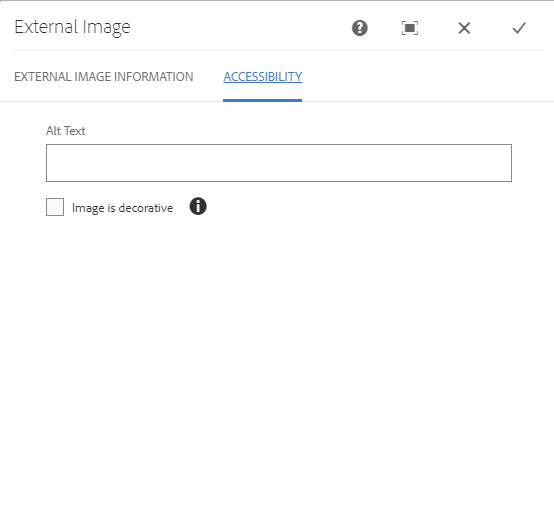Cancel the External Image dialog with X
Image resolution: width=554 pixels, height=523 pixels.
coord(464,28)
